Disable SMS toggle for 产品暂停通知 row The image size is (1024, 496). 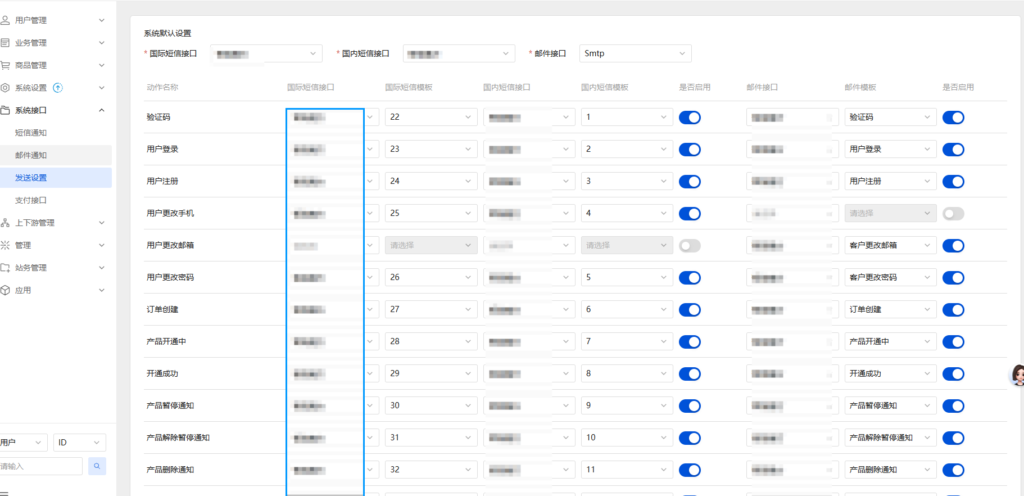tap(690, 406)
